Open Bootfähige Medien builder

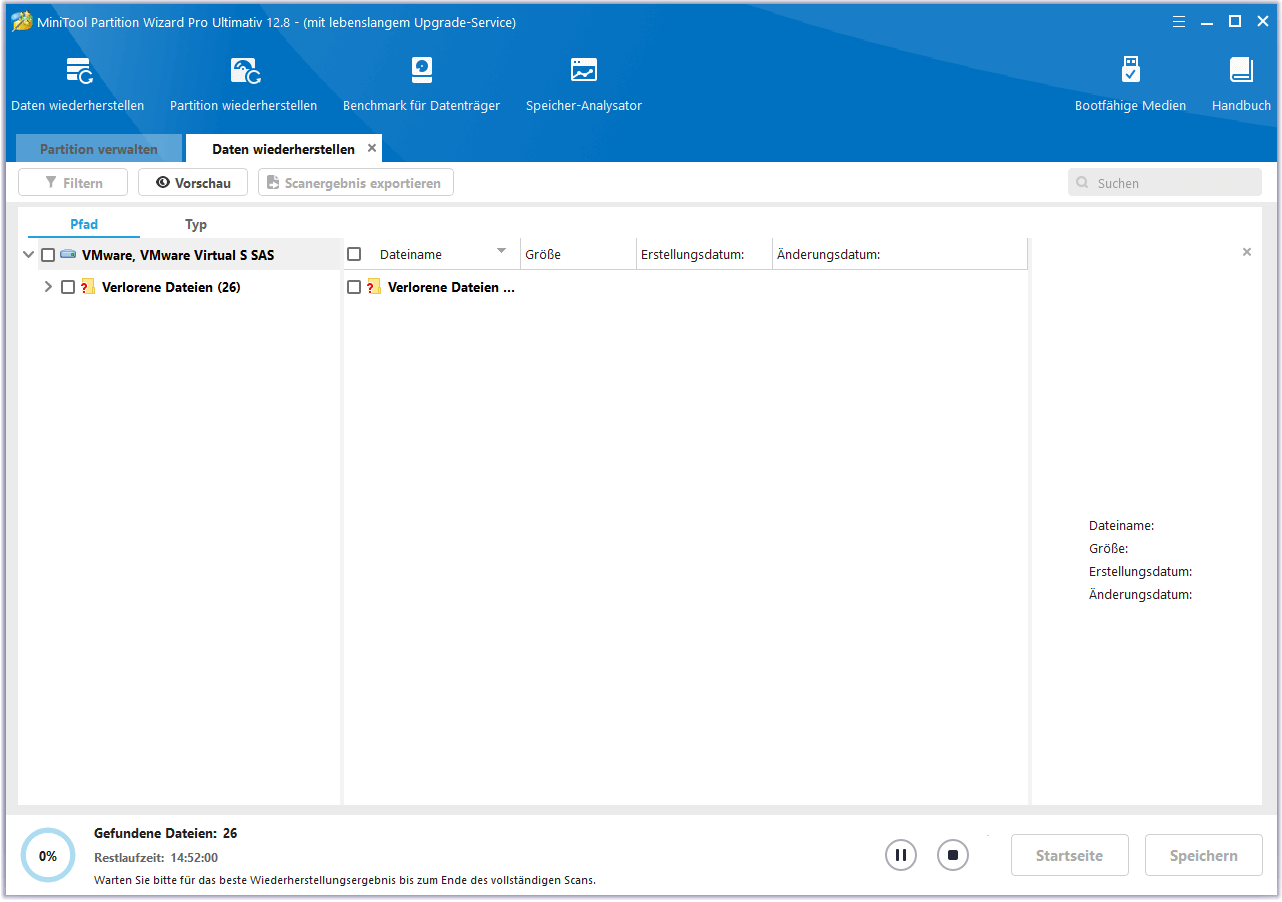[1130, 85]
